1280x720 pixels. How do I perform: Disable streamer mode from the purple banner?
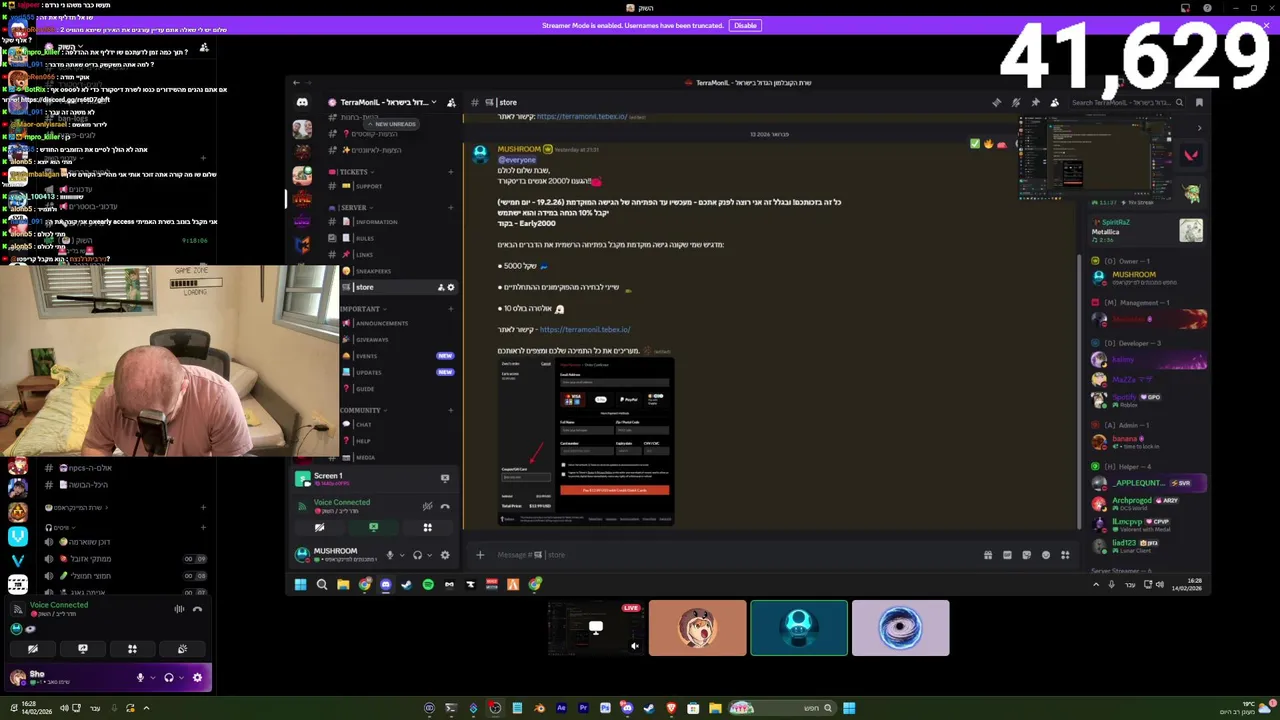[x=745, y=25]
